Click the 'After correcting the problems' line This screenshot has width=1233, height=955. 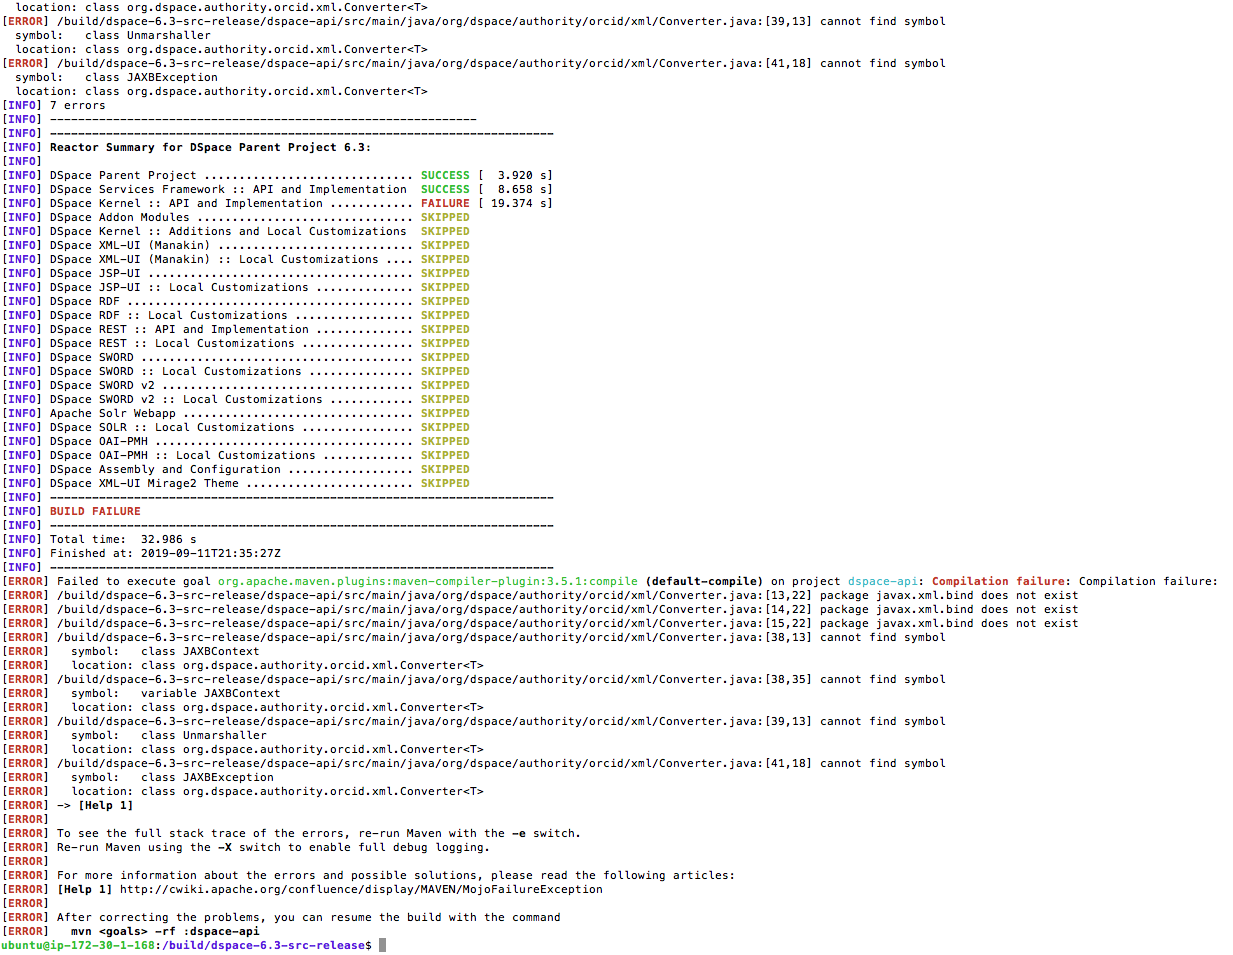pyautogui.click(x=282, y=917)
